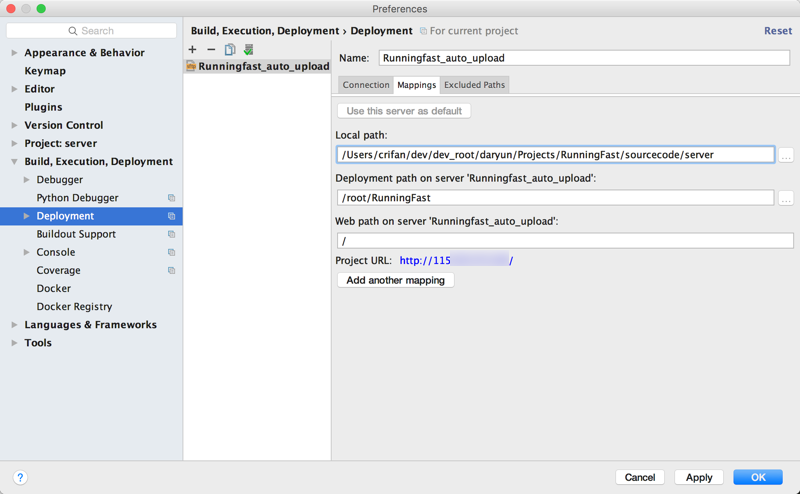Screen dimensions: 800x494
Task: Open help with question mark icon
Action: (x=20, y=478)
